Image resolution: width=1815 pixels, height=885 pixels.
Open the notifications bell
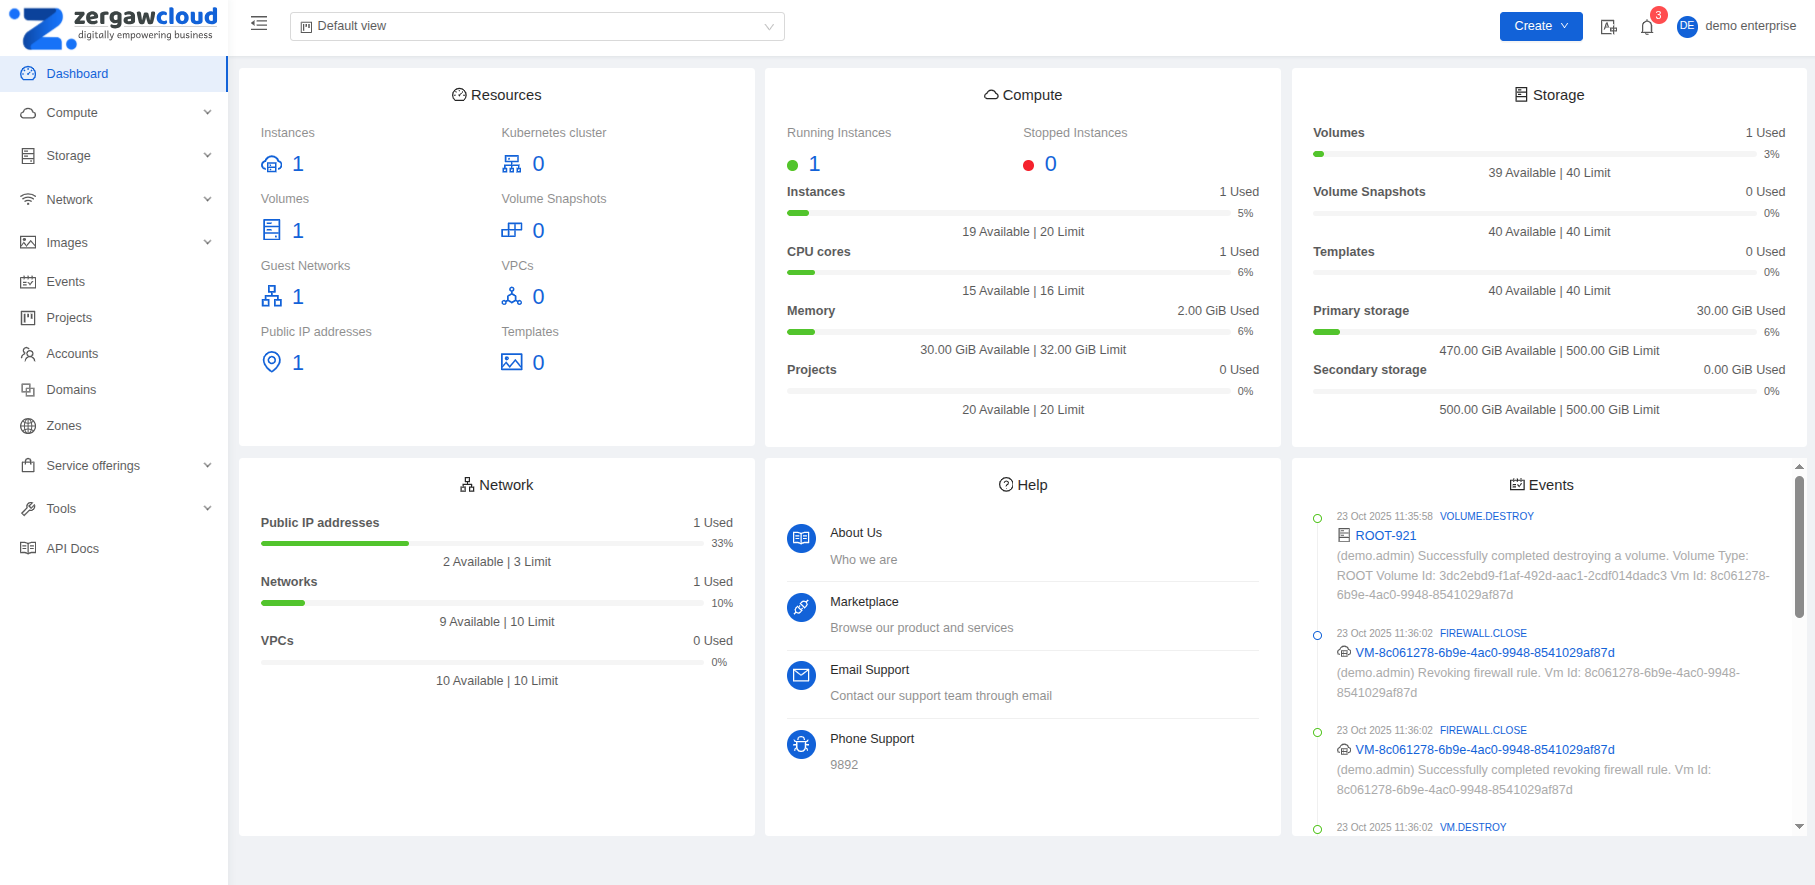(x=1647, y=27)
